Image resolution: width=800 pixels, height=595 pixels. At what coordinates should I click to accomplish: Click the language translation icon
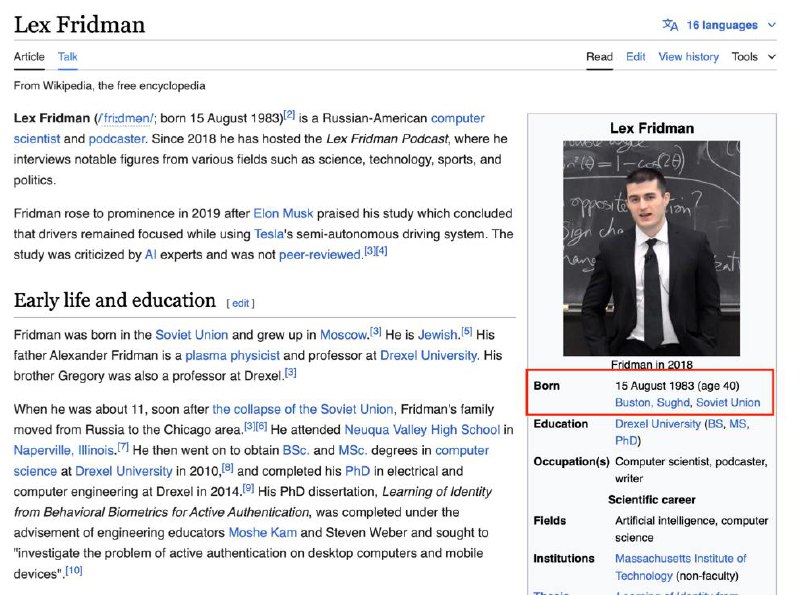coord(670,25)
